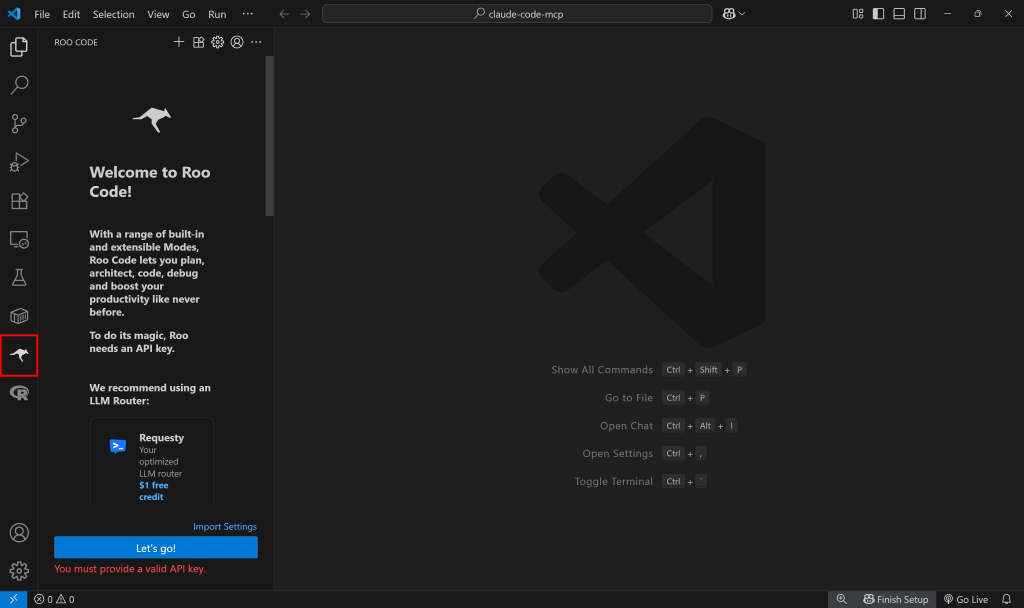
Task: Open the Testing flask view
Action: tap(18, 277)
